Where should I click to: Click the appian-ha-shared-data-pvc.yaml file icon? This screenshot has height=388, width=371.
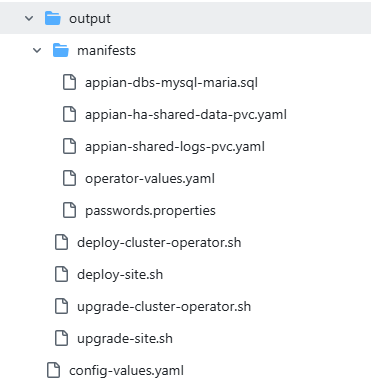69,114
